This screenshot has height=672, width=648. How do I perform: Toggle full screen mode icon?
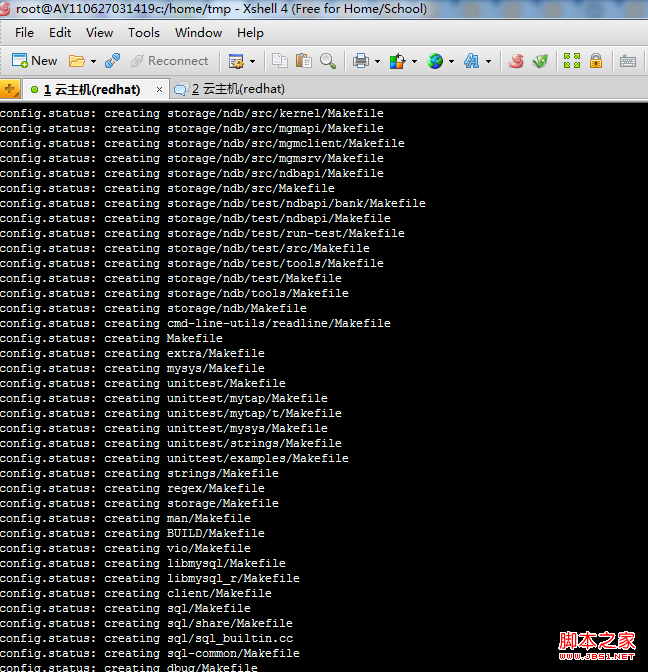click(571, 60)
